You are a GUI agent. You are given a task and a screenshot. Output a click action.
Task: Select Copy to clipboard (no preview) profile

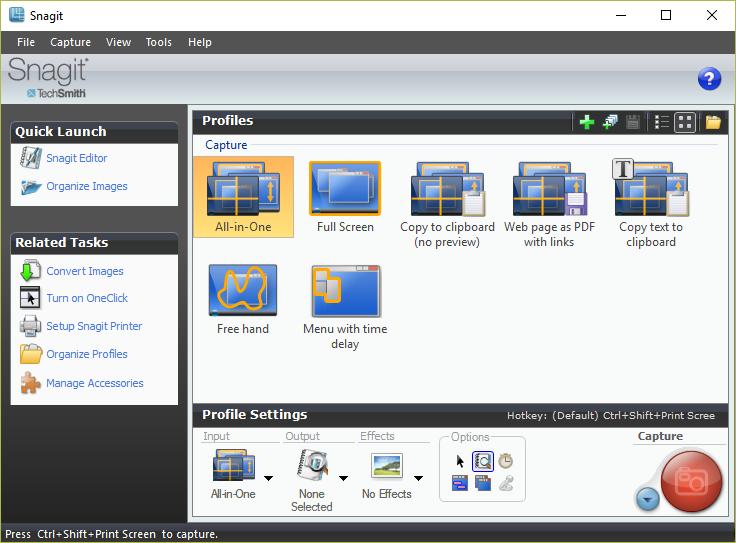click(x=447, y=204)
